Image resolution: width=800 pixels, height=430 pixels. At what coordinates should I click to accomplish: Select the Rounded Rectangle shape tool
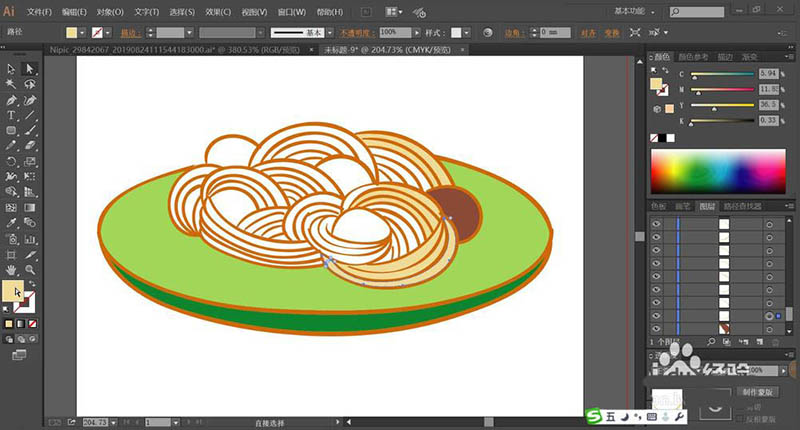[11, 131]
